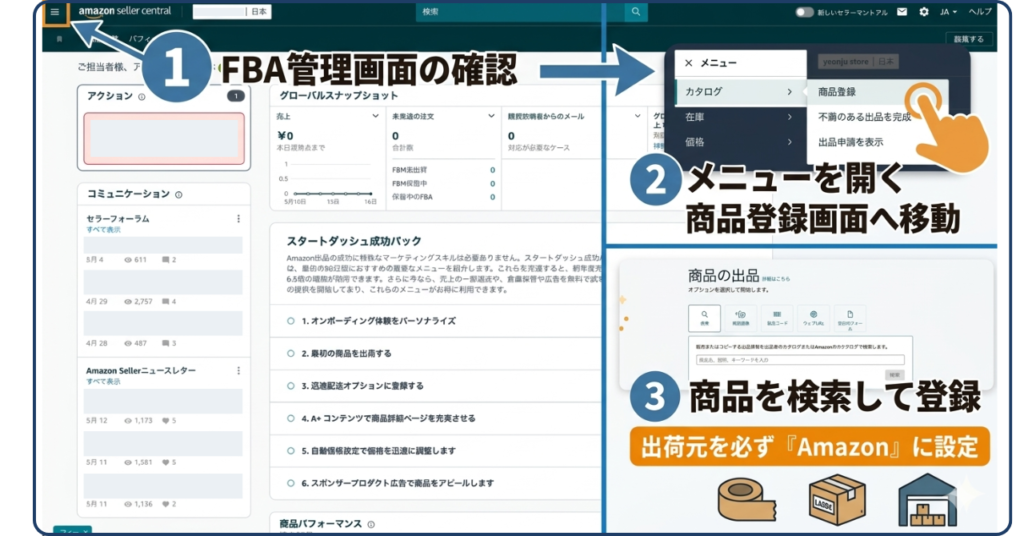This screenshot has width=1024, height=536.
Task: Select the 空白のフォーム document option
Action: click(850, 319)
